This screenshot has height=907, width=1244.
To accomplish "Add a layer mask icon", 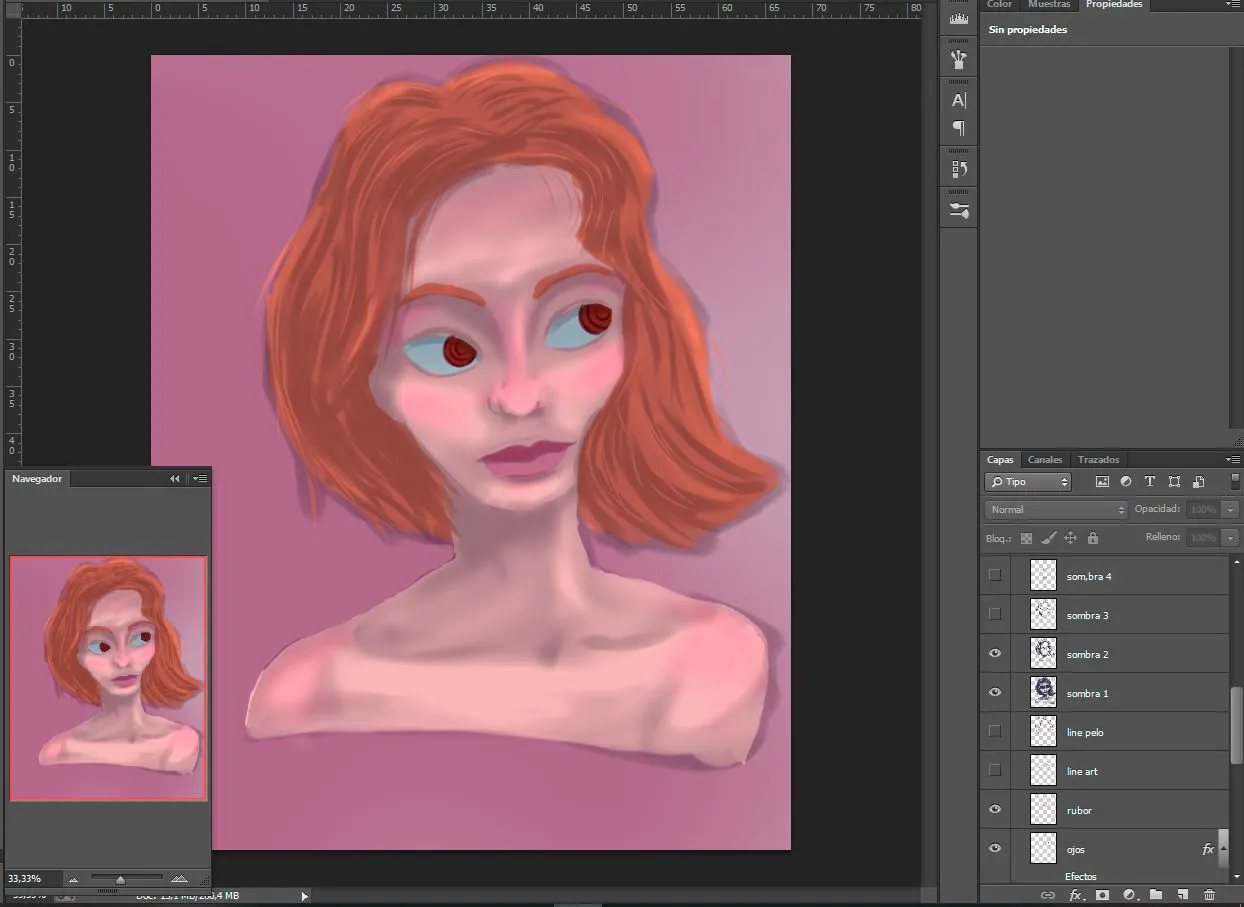I will tap(1102, 895).
